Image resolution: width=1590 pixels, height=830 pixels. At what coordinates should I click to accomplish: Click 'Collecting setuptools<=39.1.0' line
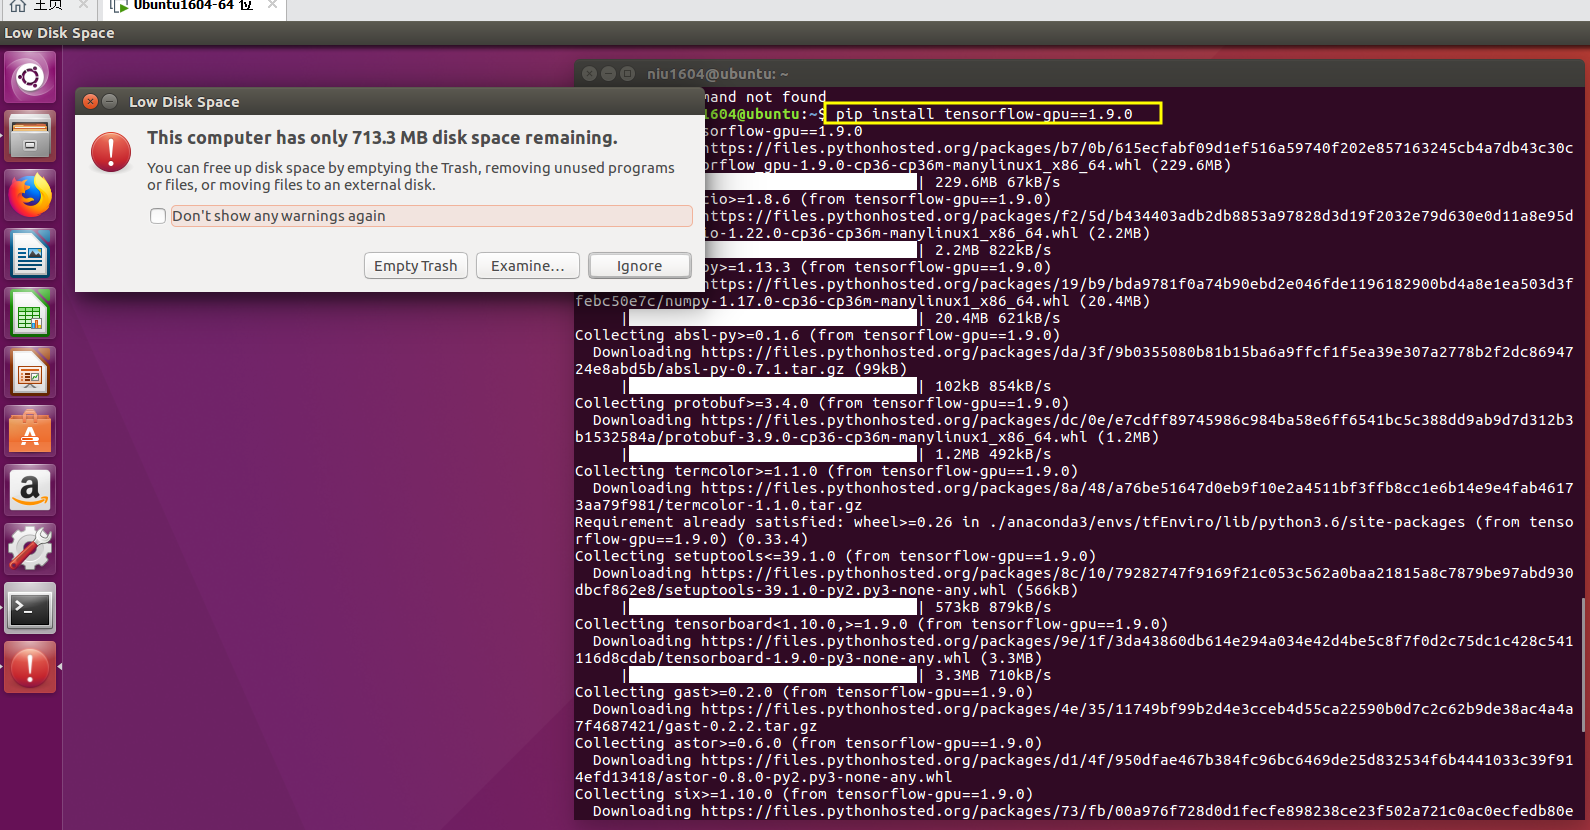(835, 556)
